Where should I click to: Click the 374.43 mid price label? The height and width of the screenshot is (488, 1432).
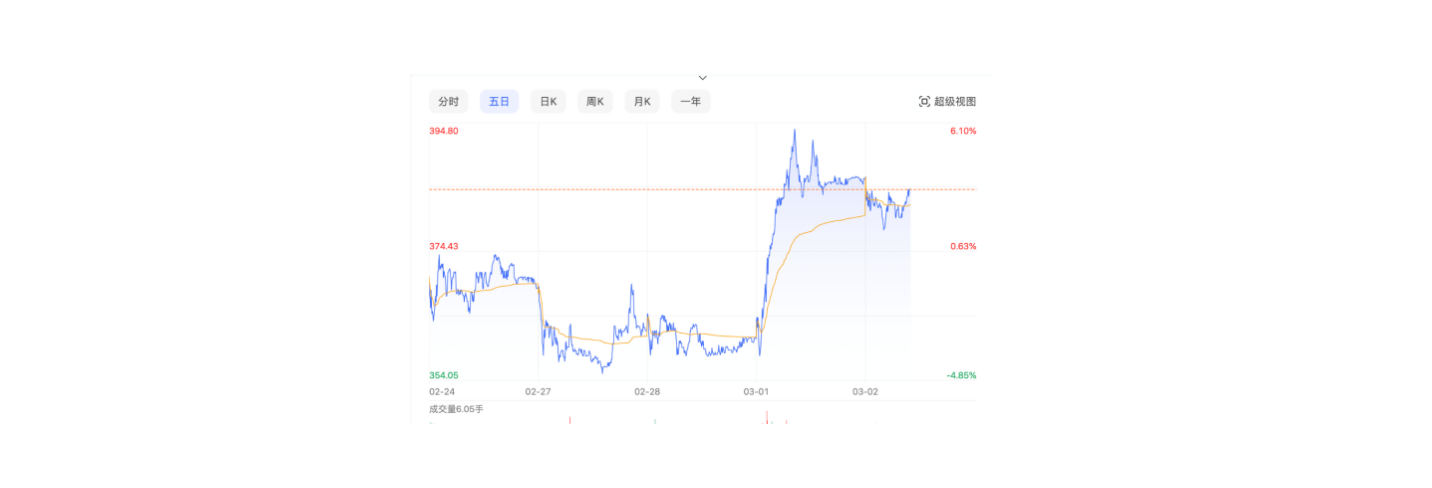(x=444, y=247)
